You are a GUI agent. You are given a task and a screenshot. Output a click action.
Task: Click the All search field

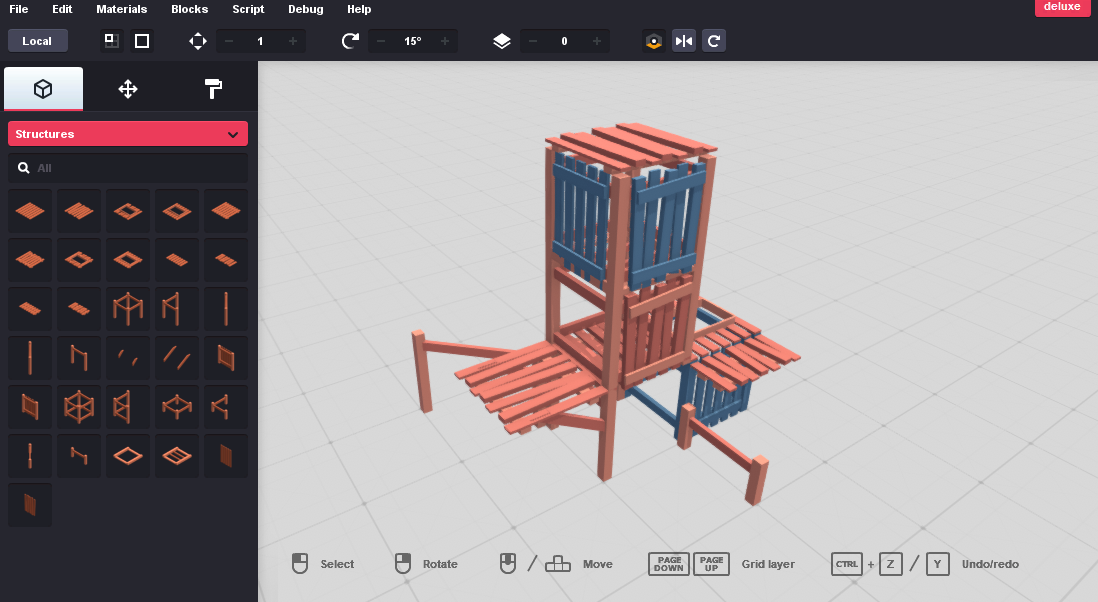(128, 168)
